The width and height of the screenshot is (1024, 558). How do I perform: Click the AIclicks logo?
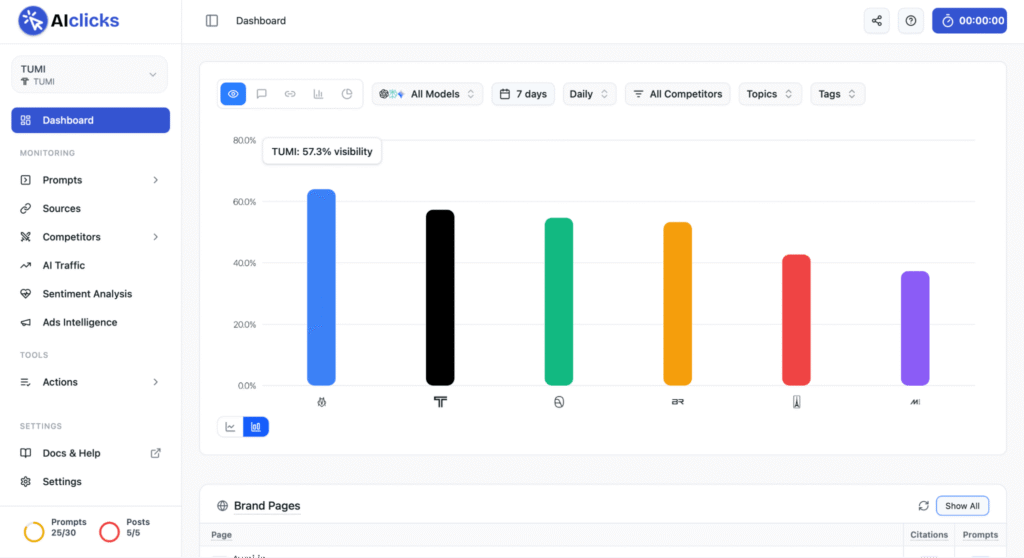pos(69,21)
